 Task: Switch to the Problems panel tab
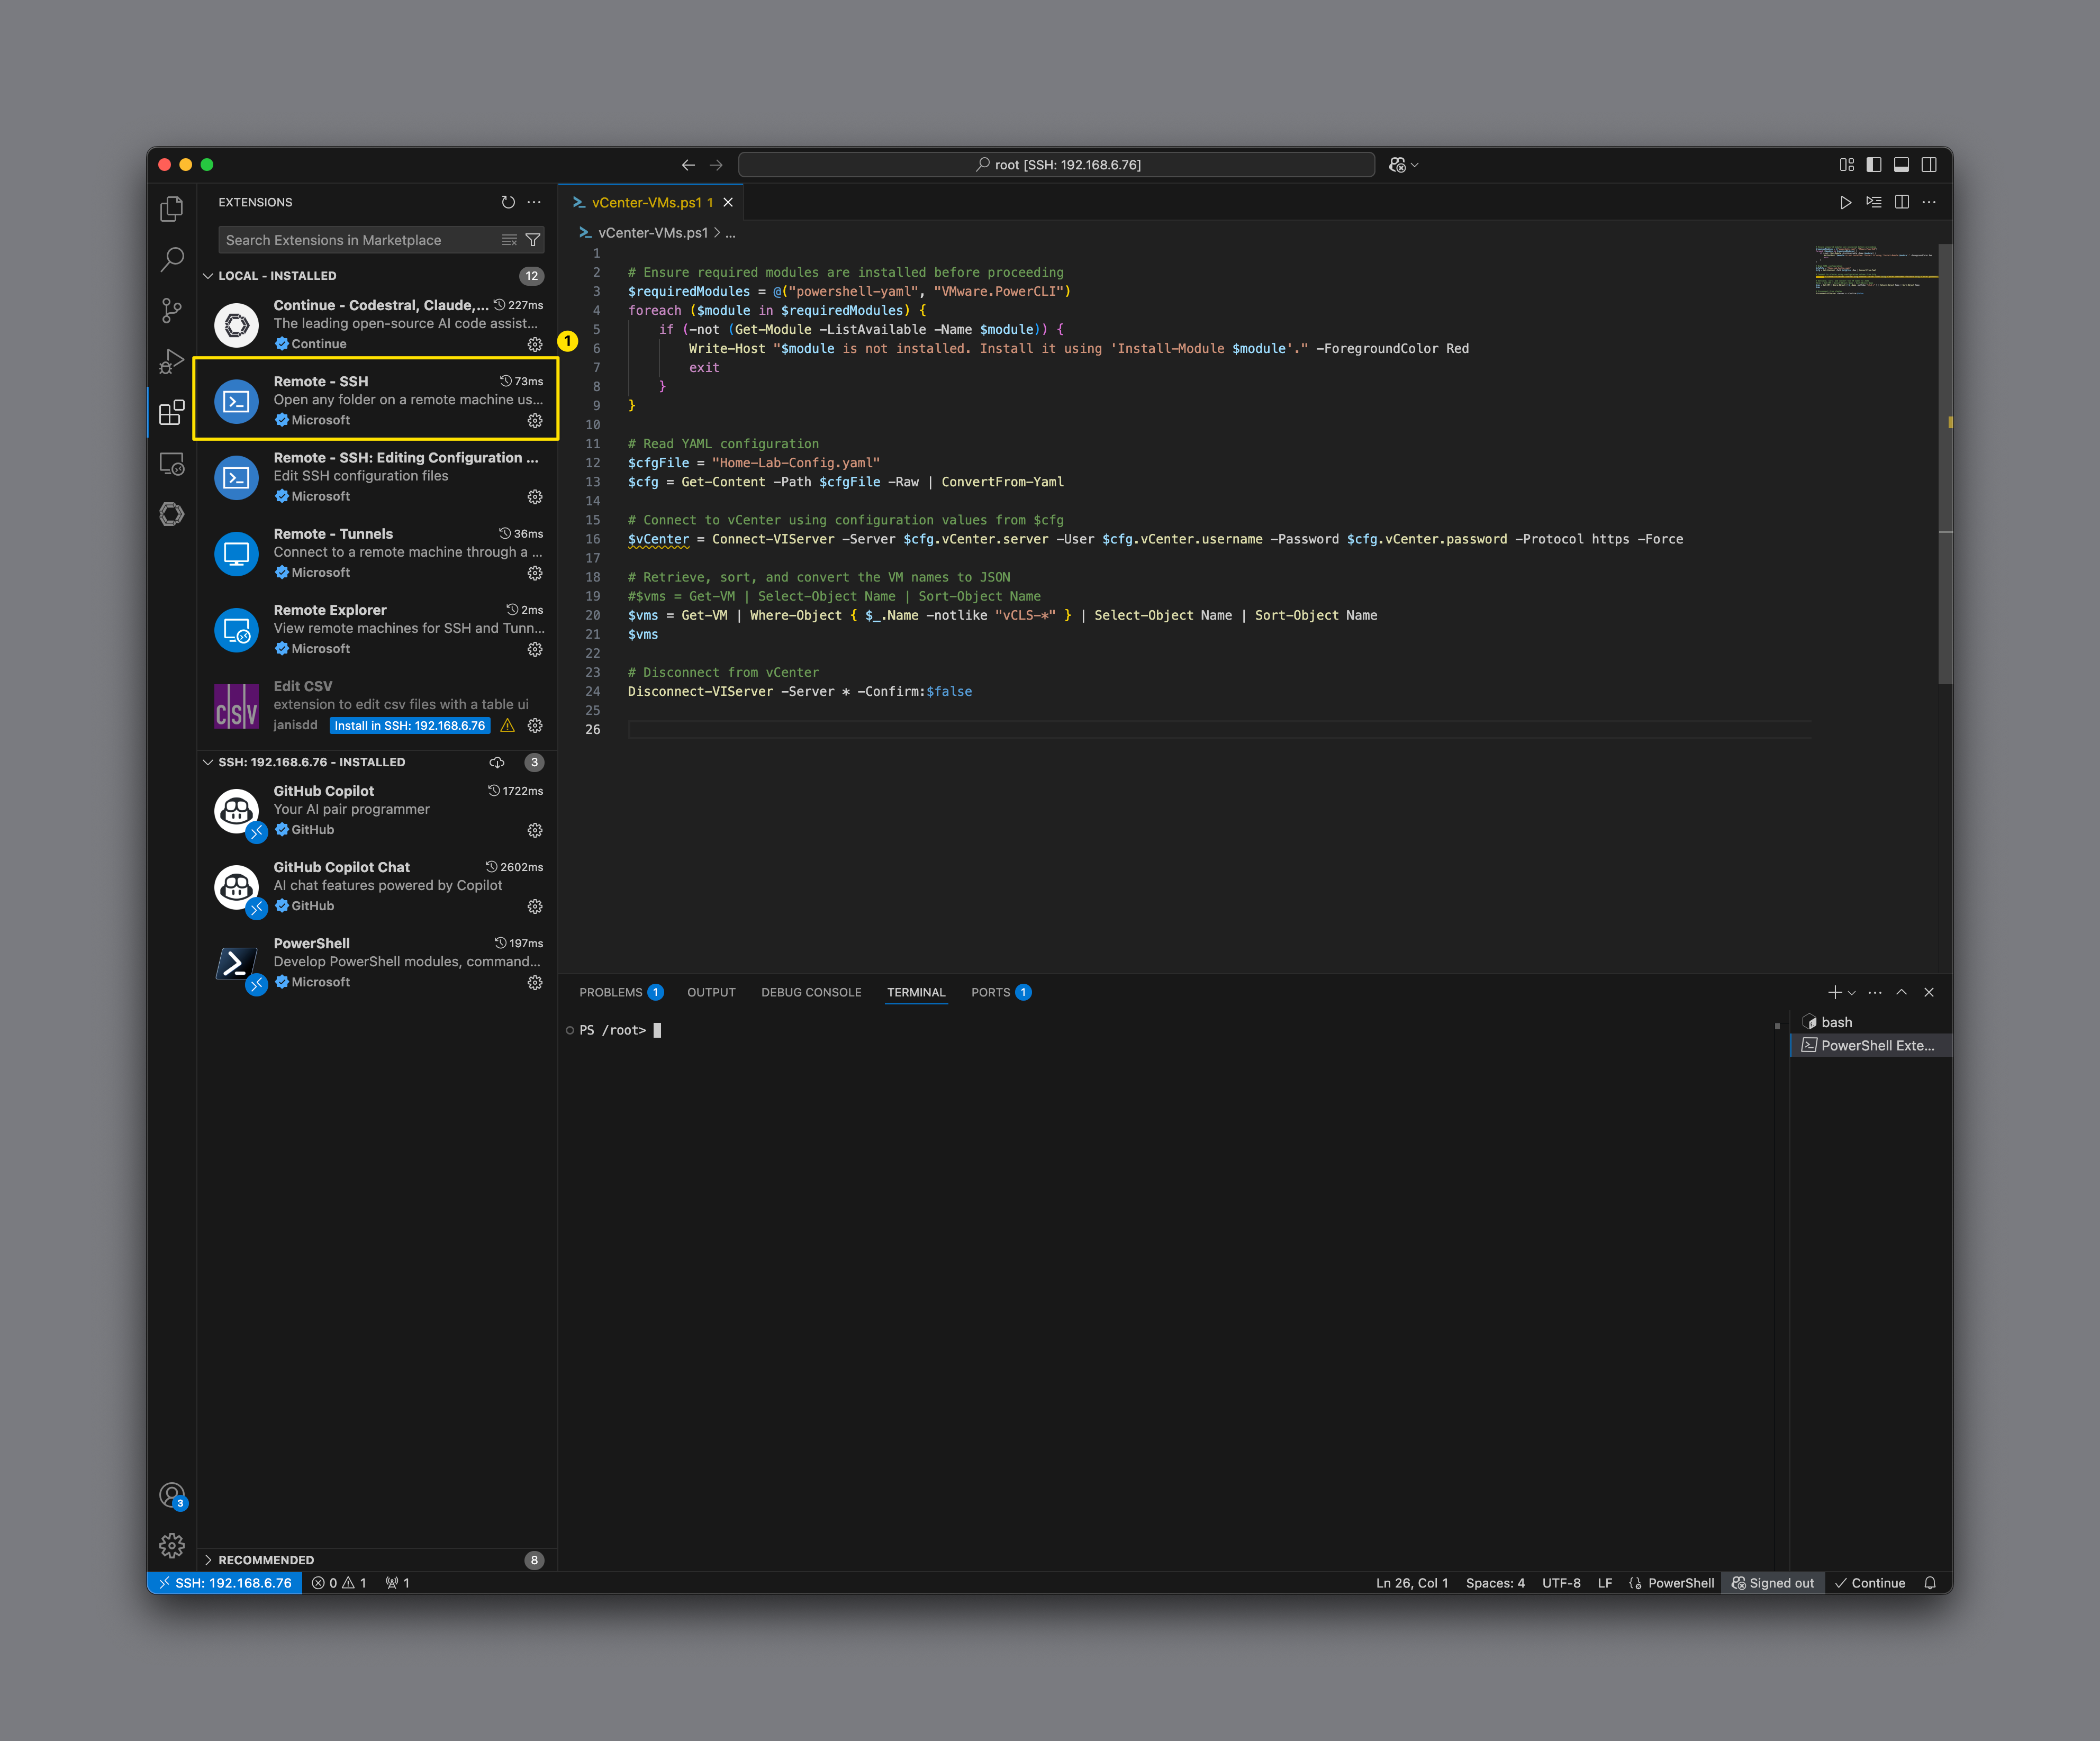click(611, 993)
